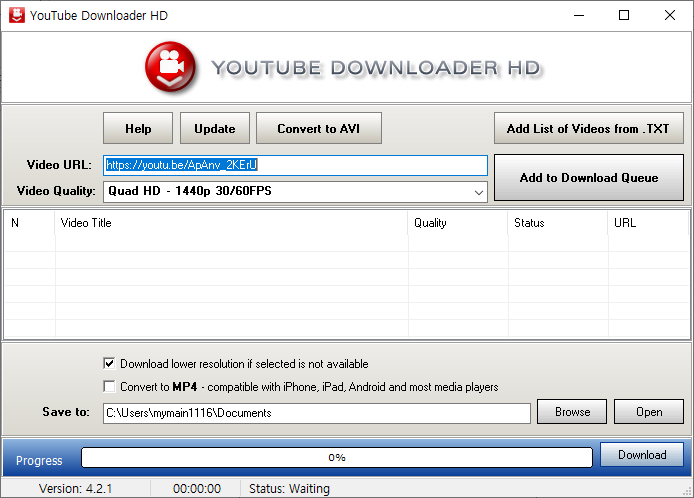
Task: Minimize the YouTube Downloader HD window
Action: tap(579, 15)
